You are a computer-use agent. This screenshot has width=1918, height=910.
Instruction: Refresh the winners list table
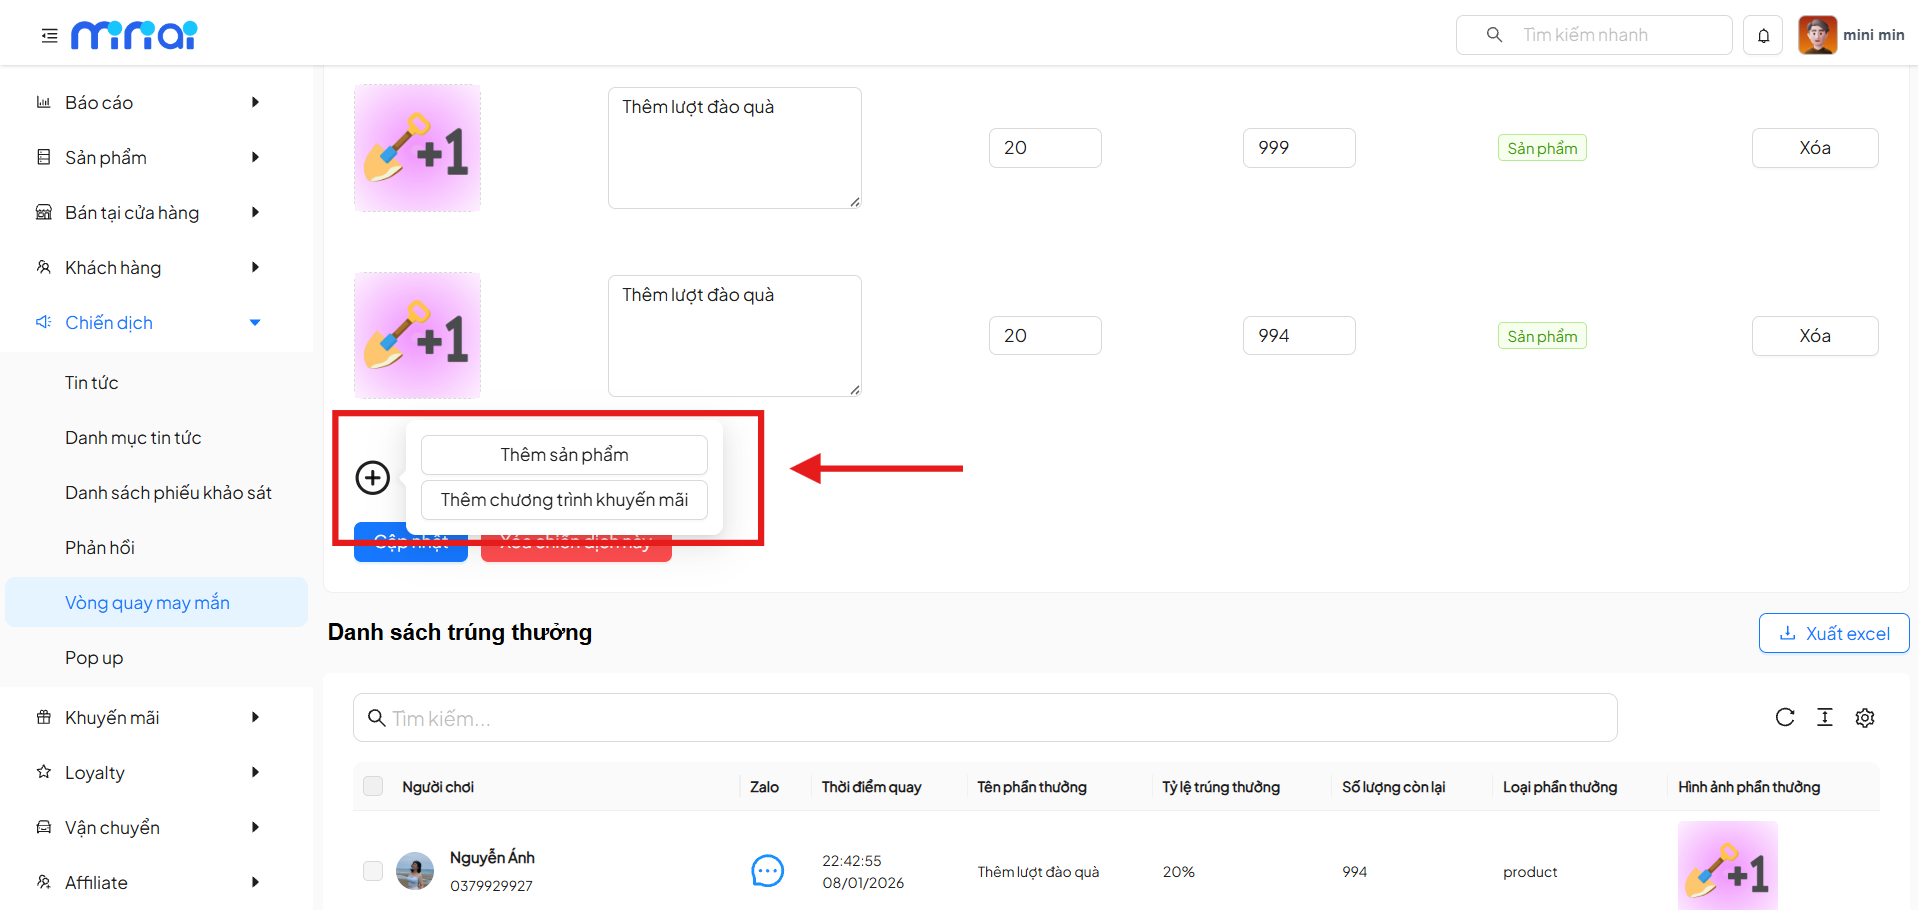1784,717
